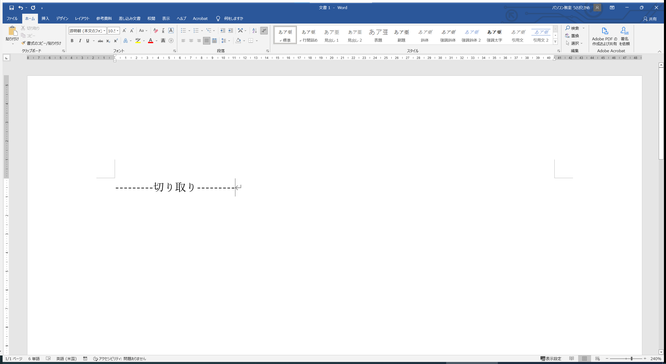Open the Tell Me lightbulb search
This screenshot has height=364, width=666.
click(x=218, y=19)
